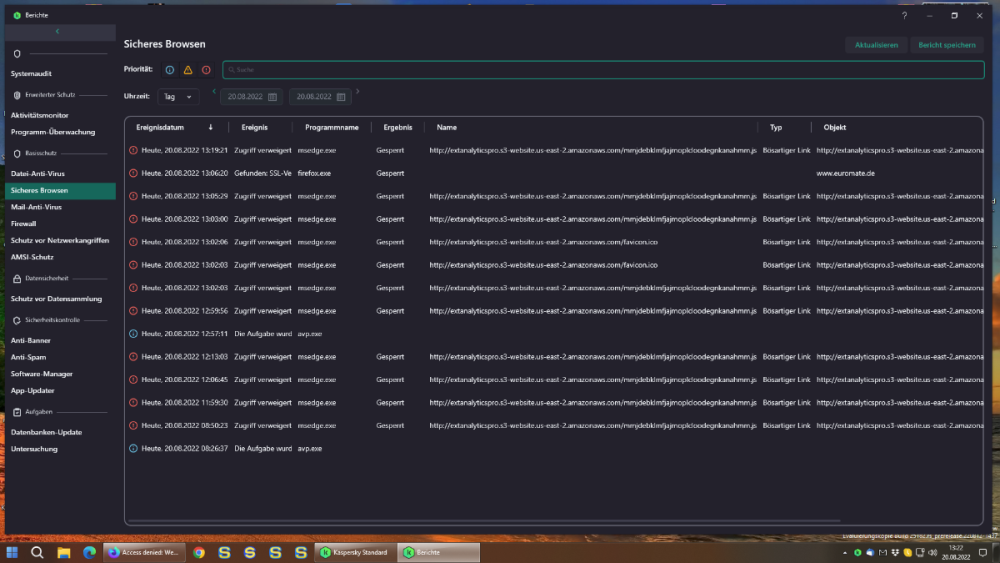This screenshot has width=1000, height=563.
Task: Open the start date calendar icon
Action: [x=272, y=97]
